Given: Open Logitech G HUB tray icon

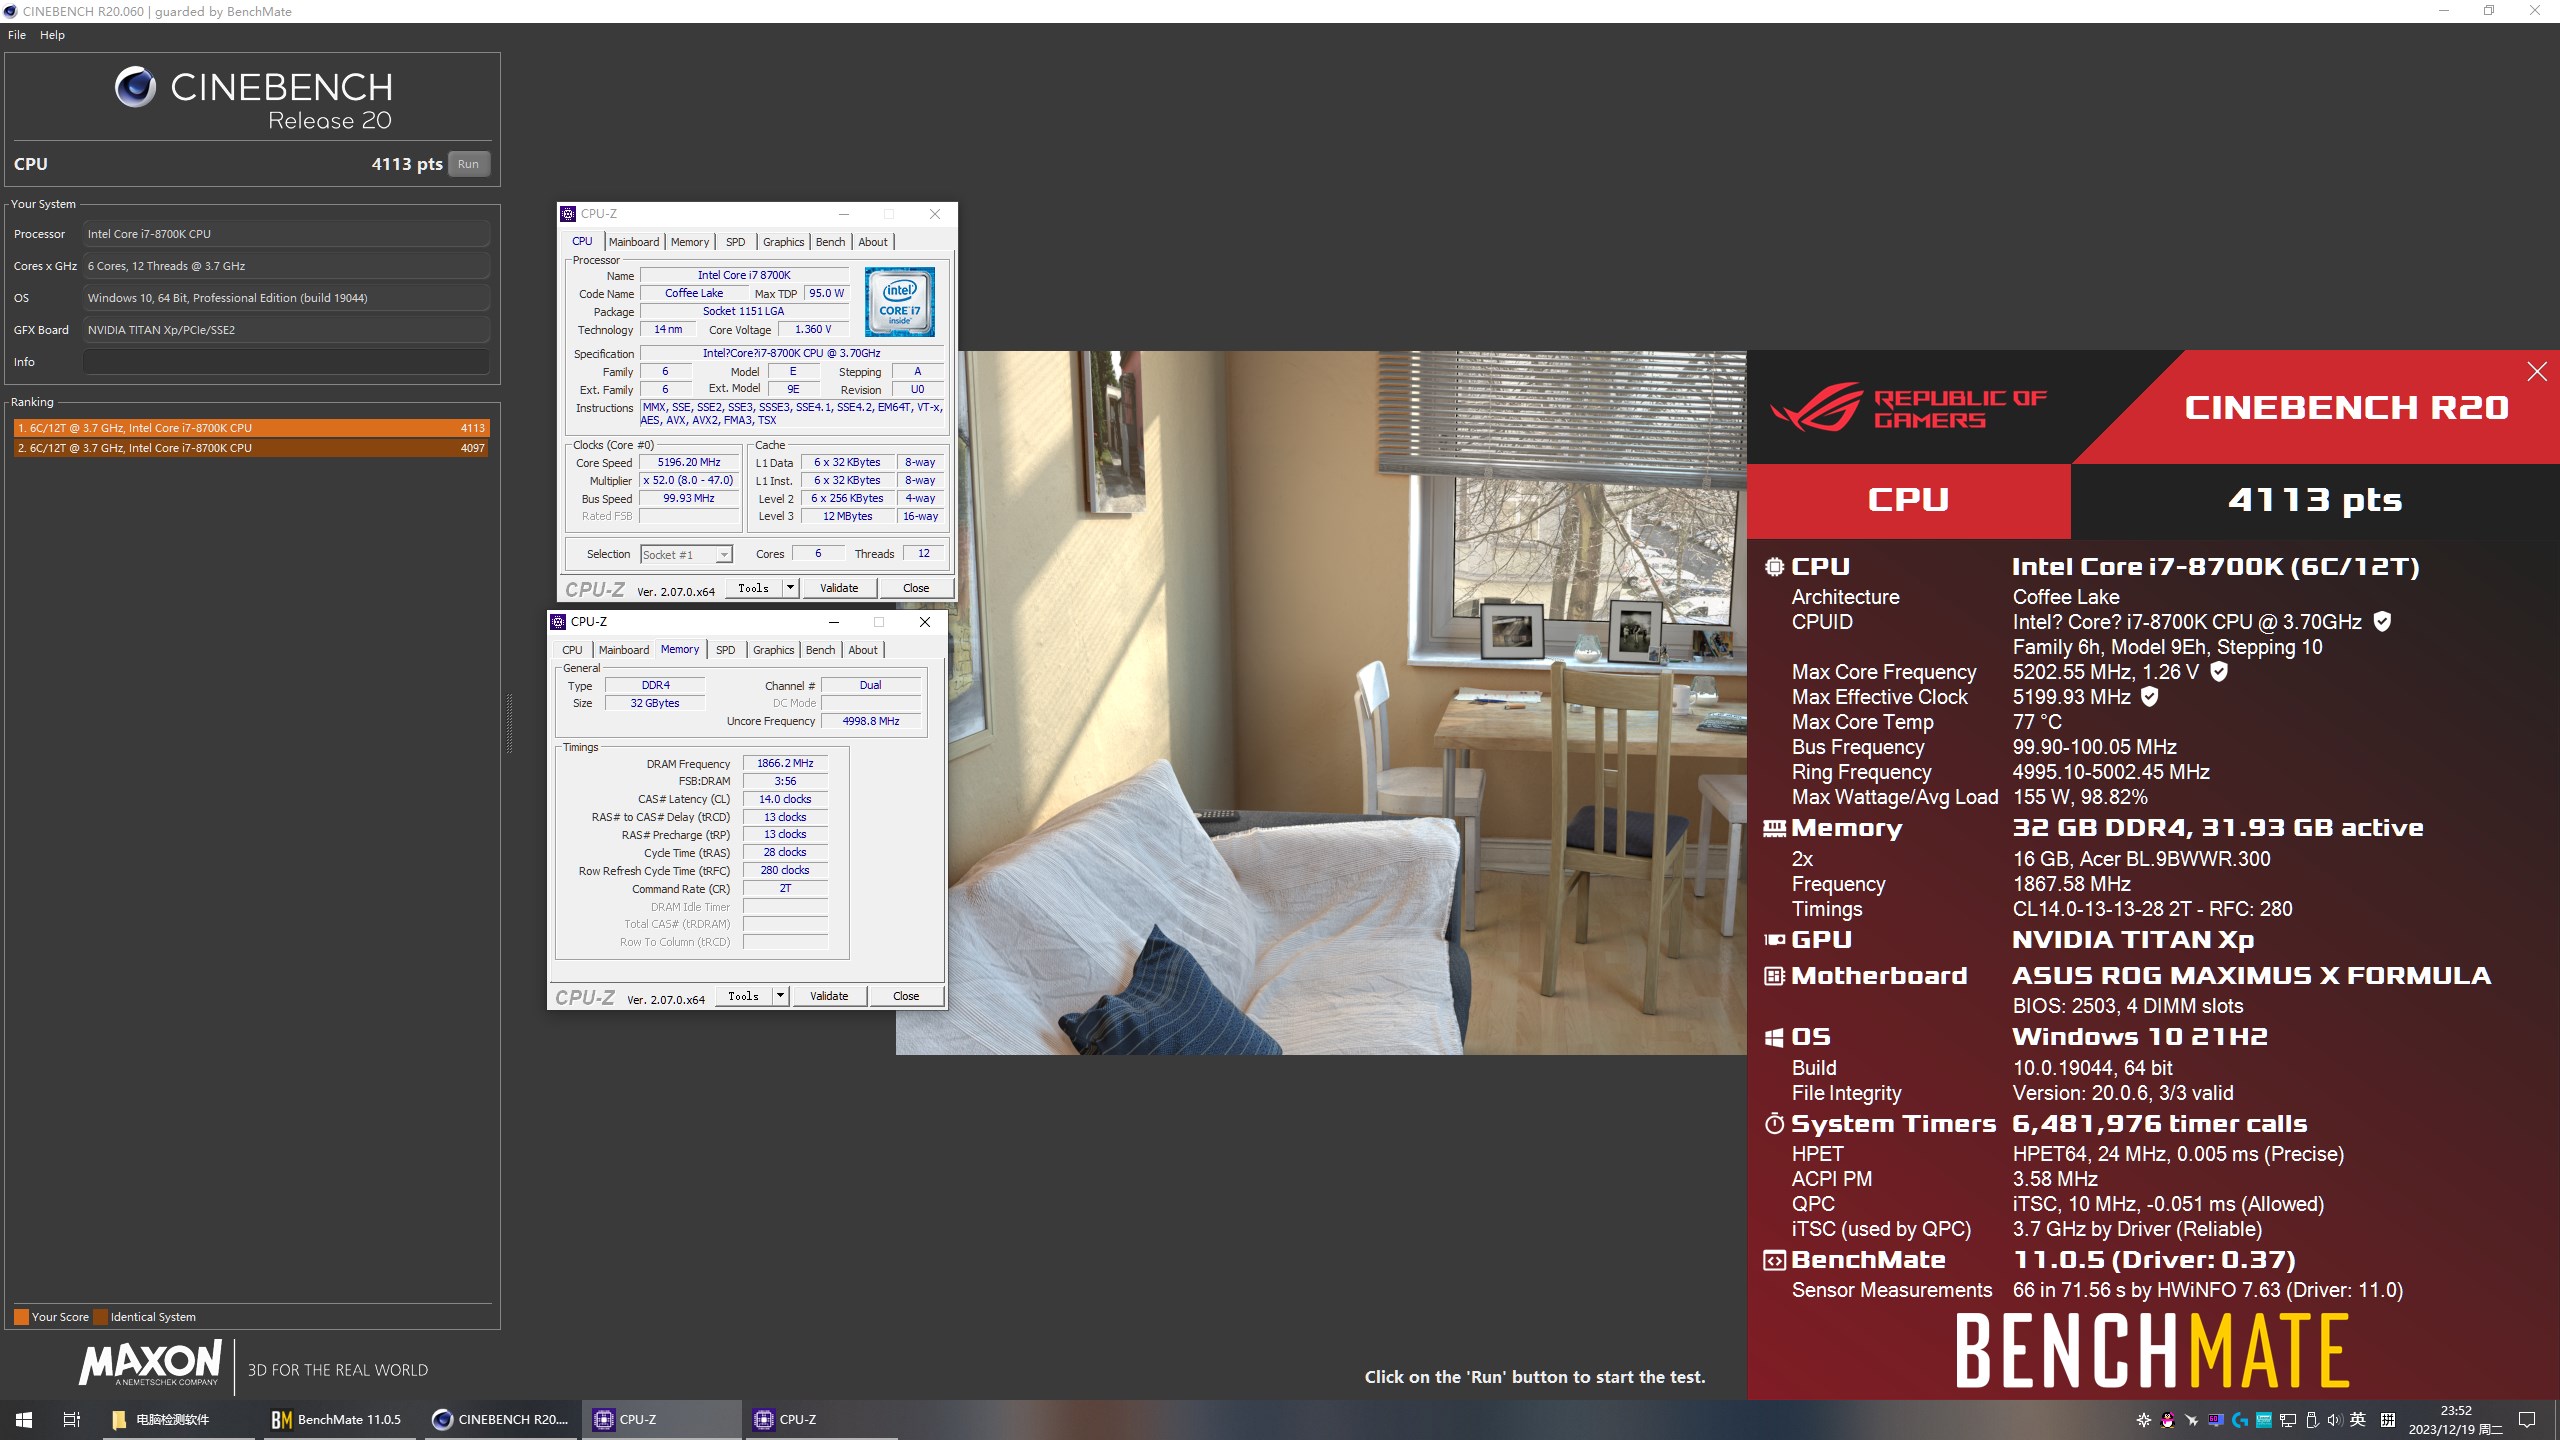Looking at the screenshot, I should (x=2239, y=1420).
